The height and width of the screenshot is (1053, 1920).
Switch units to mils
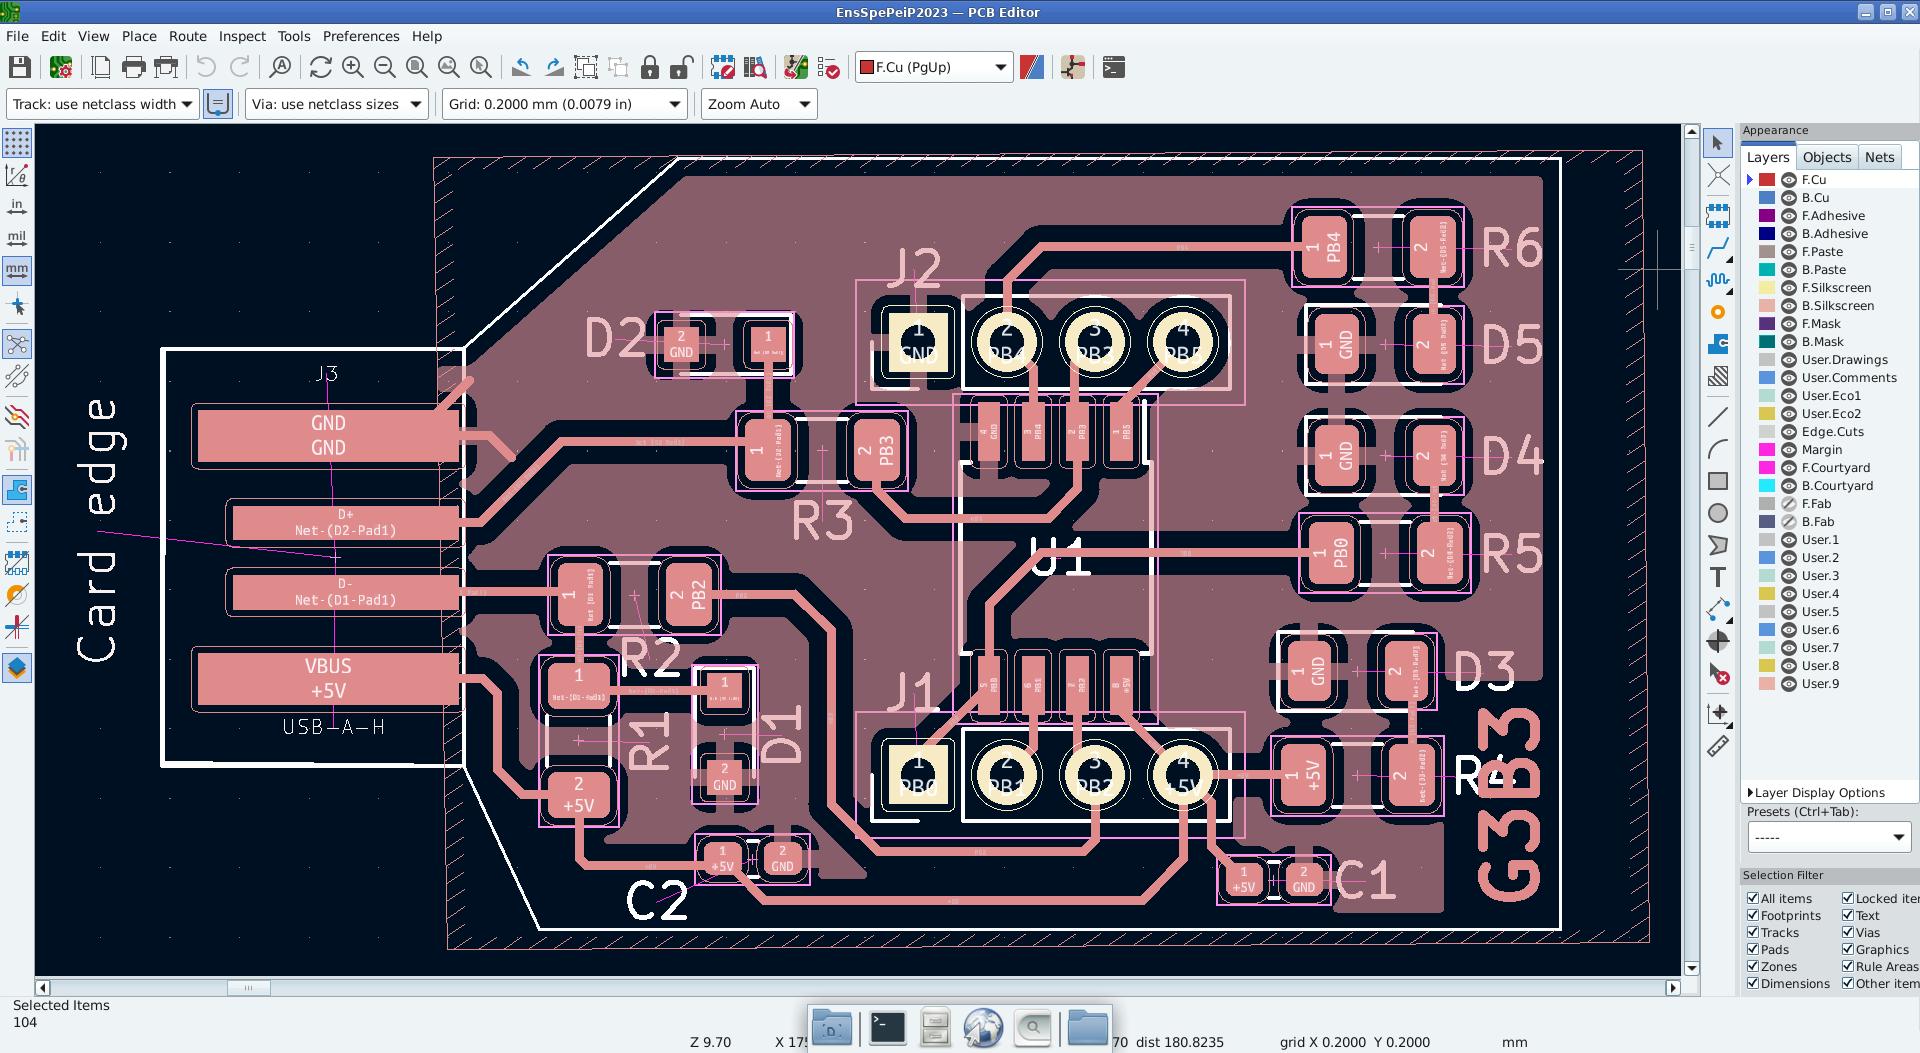[17, 239]
